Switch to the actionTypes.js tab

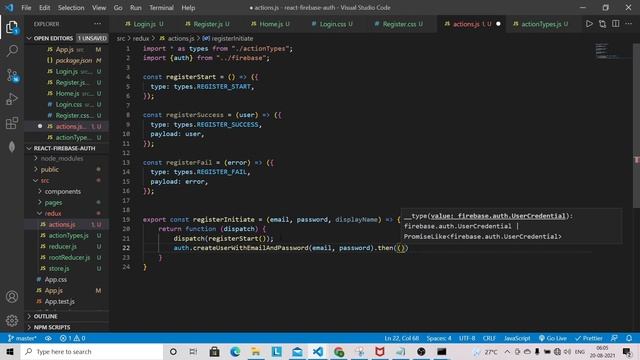click(541, 24)
